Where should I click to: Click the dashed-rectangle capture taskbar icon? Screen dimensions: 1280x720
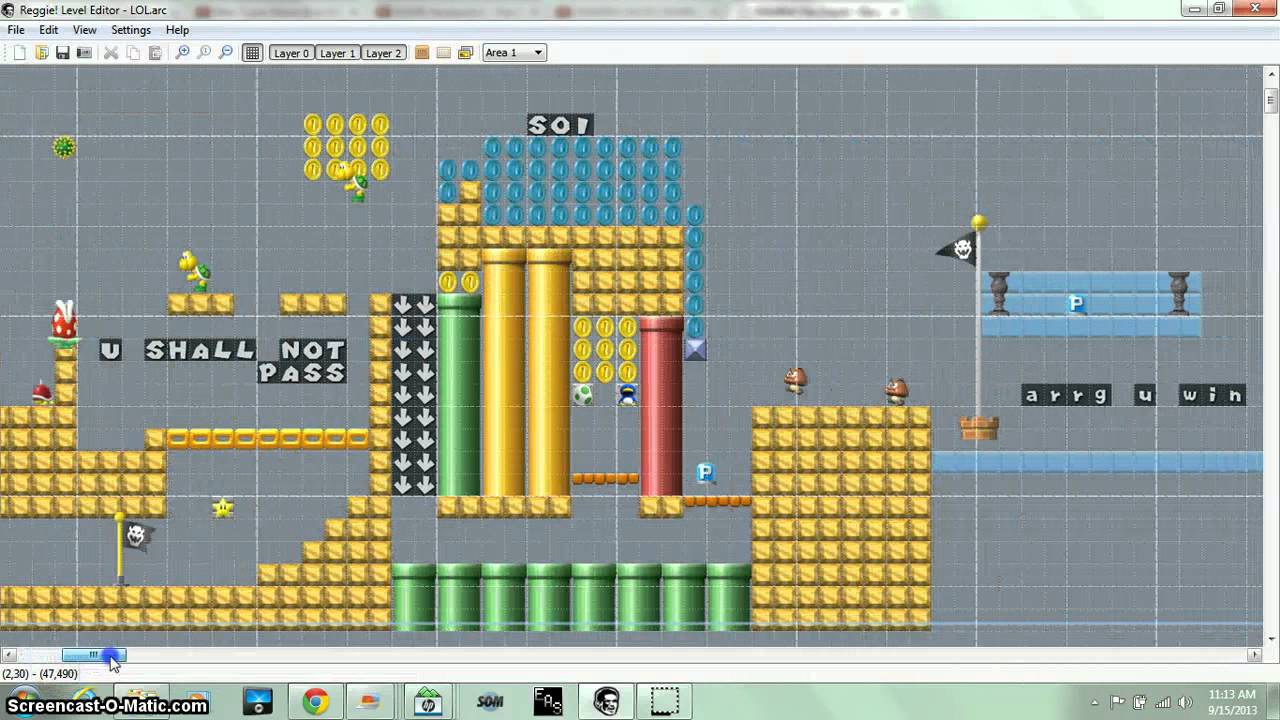tap(664, 702)
